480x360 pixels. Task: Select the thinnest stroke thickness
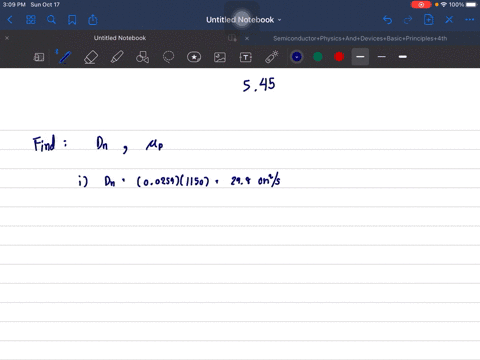click(382, 57)
